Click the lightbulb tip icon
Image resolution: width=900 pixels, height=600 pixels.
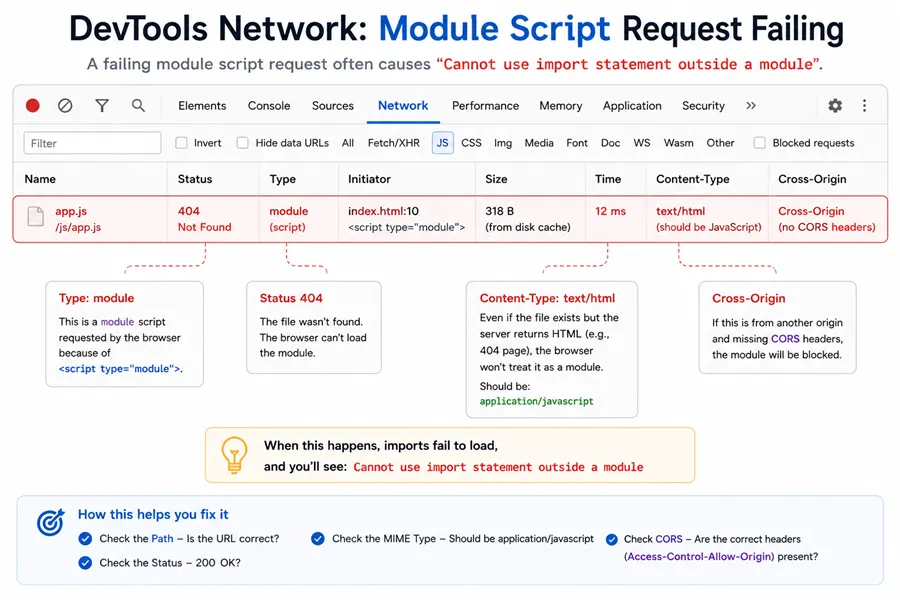[234, 455]
